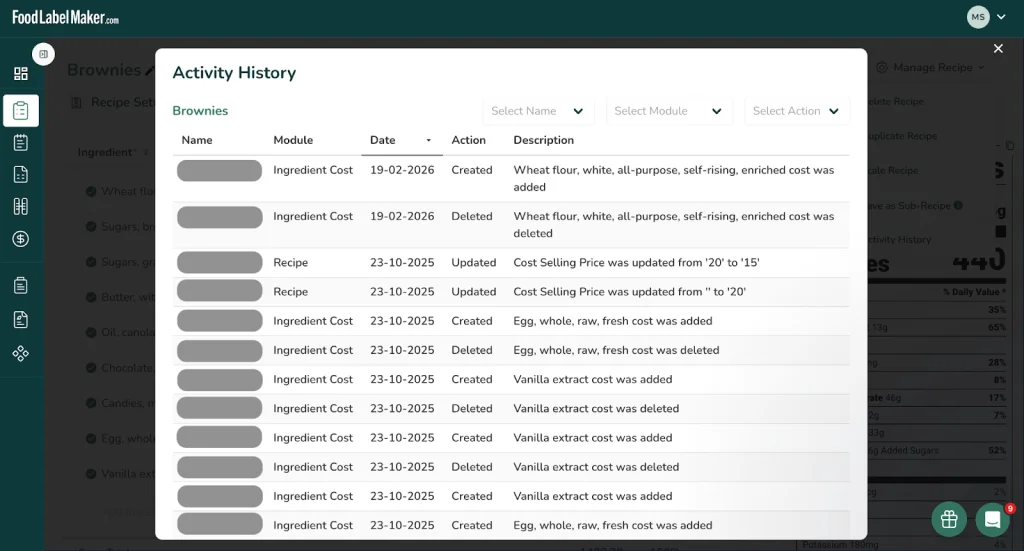Open Delete Recipe option behind dialog
This screenshot has width=1024, height=551.
[x=896, y=101]
